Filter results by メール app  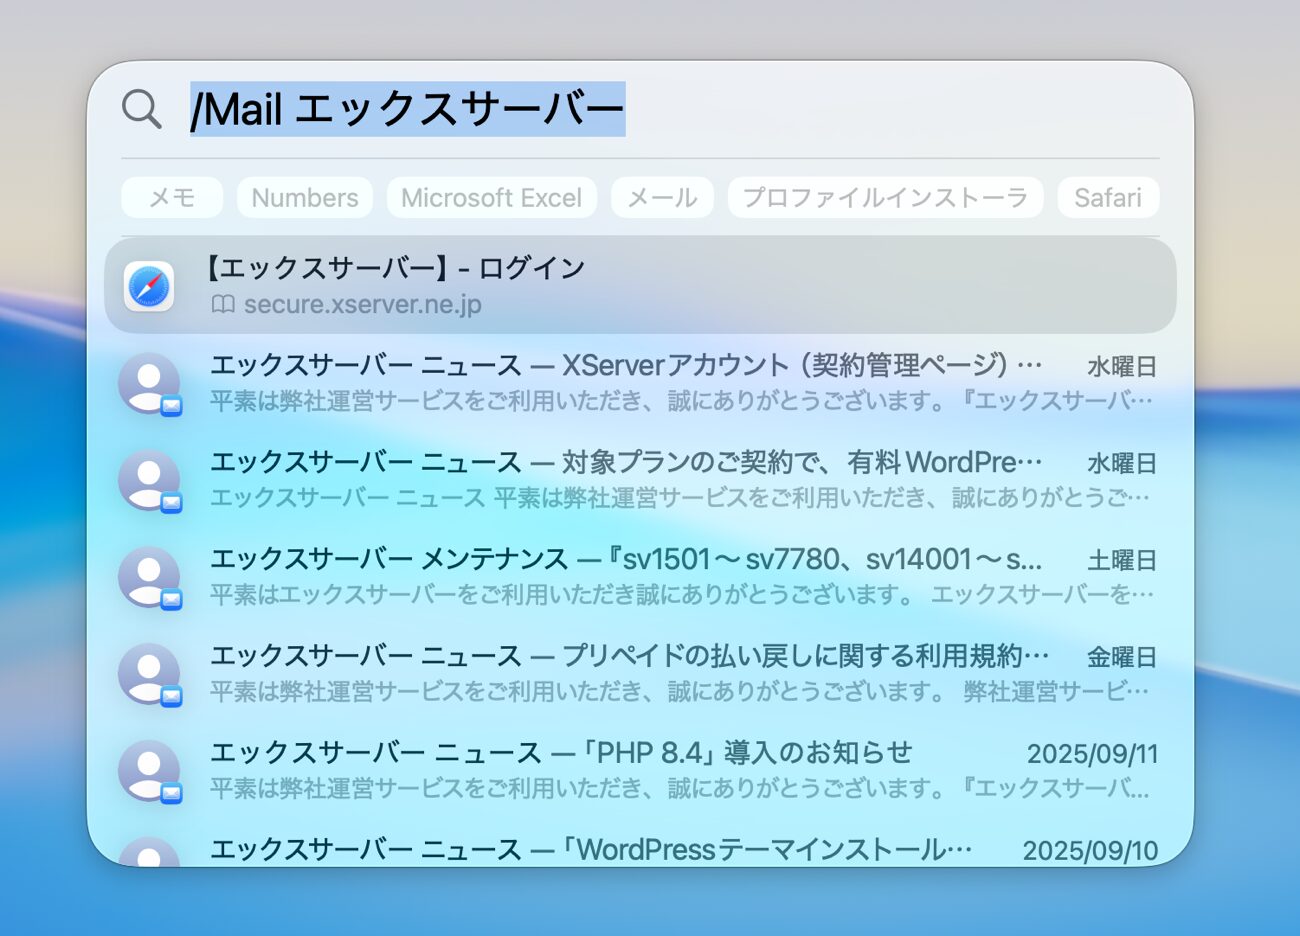click(x=662, y=198)
